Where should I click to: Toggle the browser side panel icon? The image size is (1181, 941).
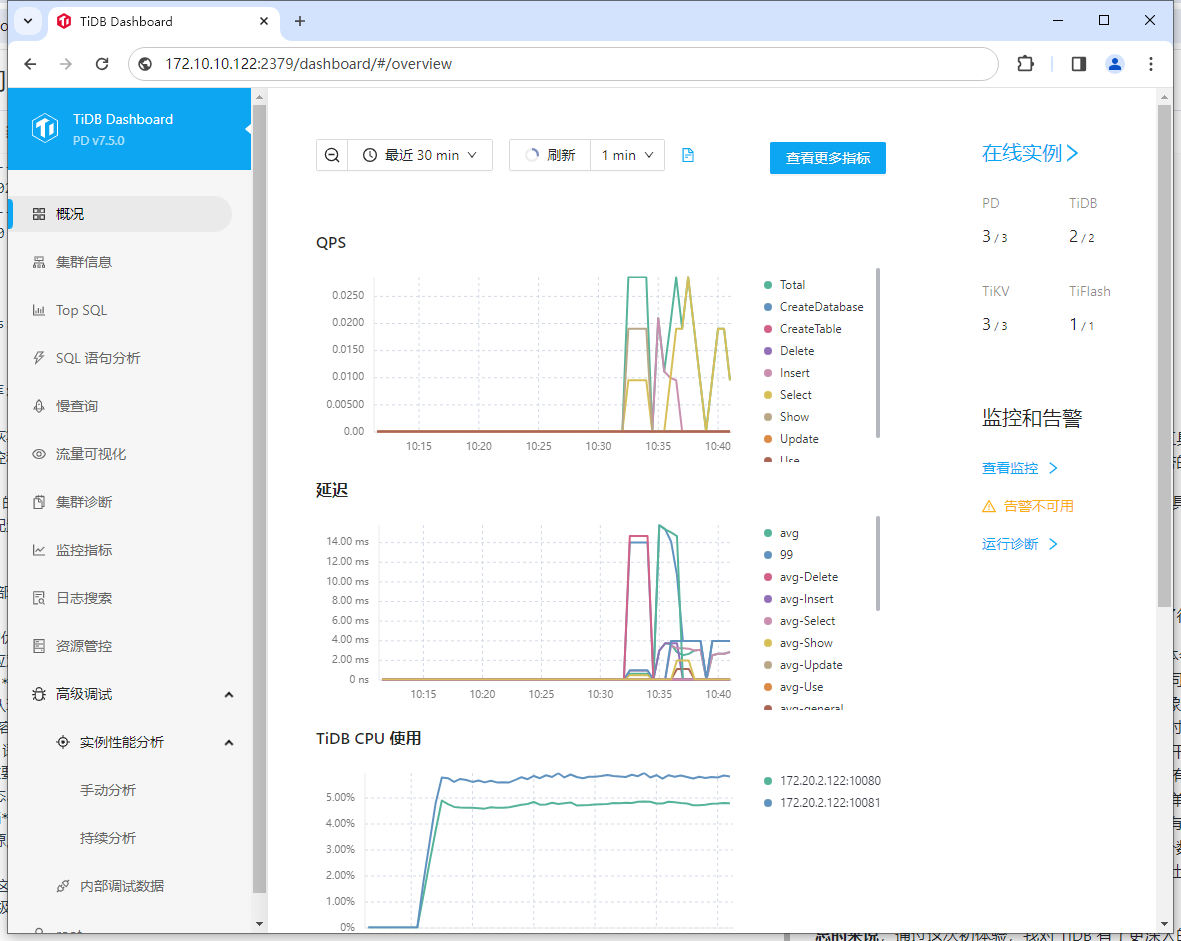(1079, 64)
